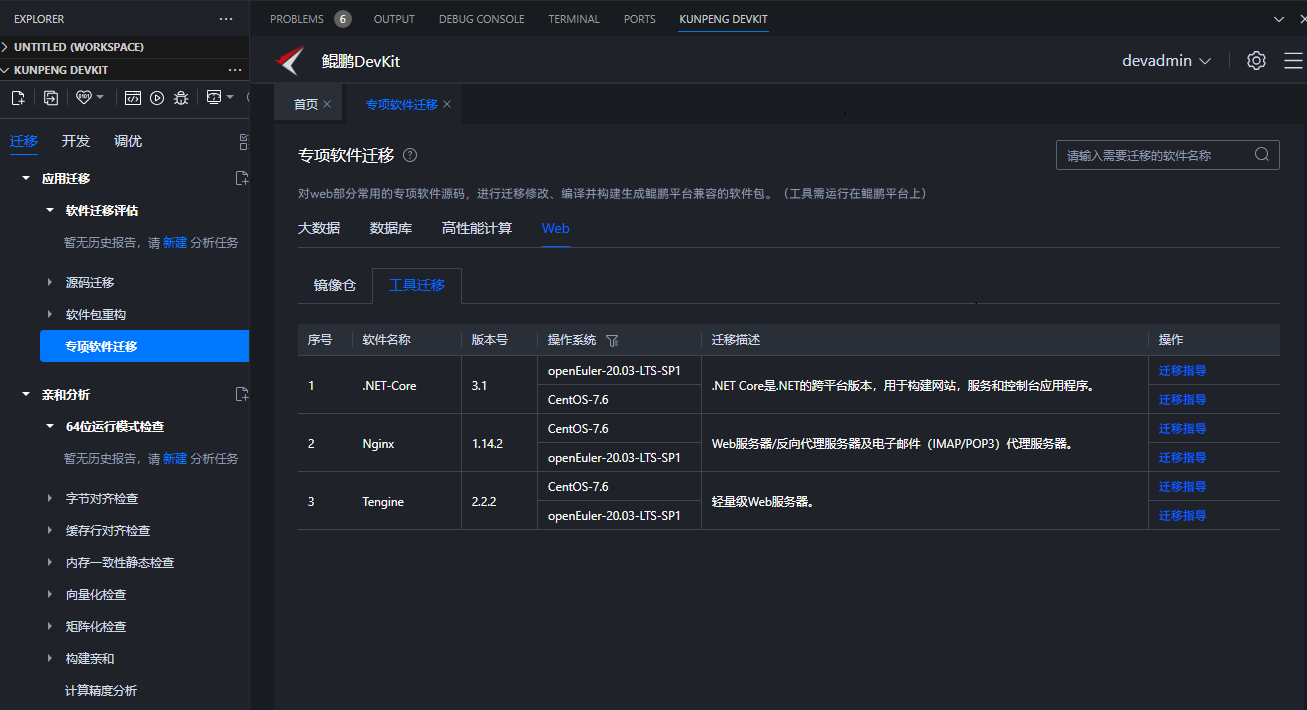Open the hamburger menu icon

[x=1293, y=61]
